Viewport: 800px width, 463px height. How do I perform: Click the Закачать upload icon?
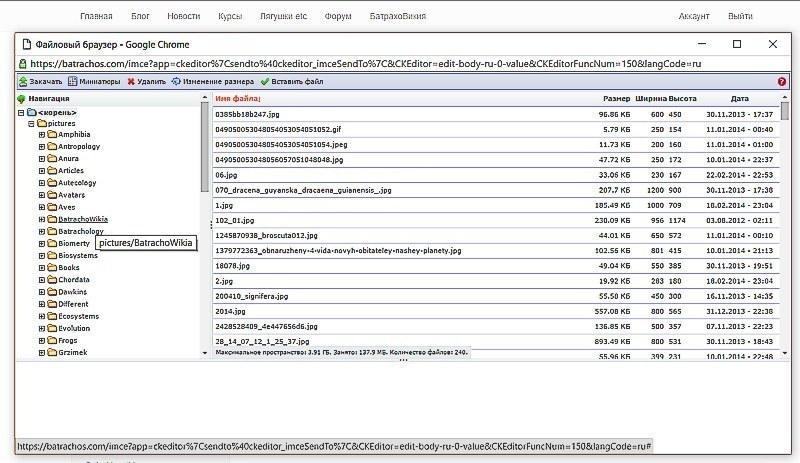(23, 82)
